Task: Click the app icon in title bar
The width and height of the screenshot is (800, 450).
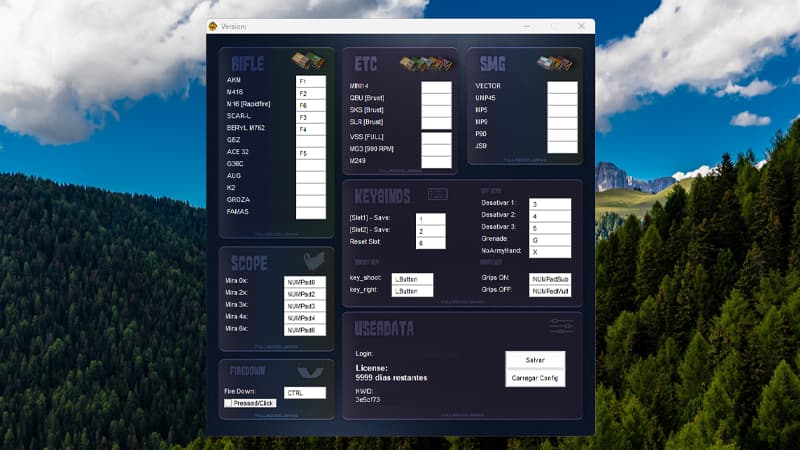Action: (x=213, y=26)
